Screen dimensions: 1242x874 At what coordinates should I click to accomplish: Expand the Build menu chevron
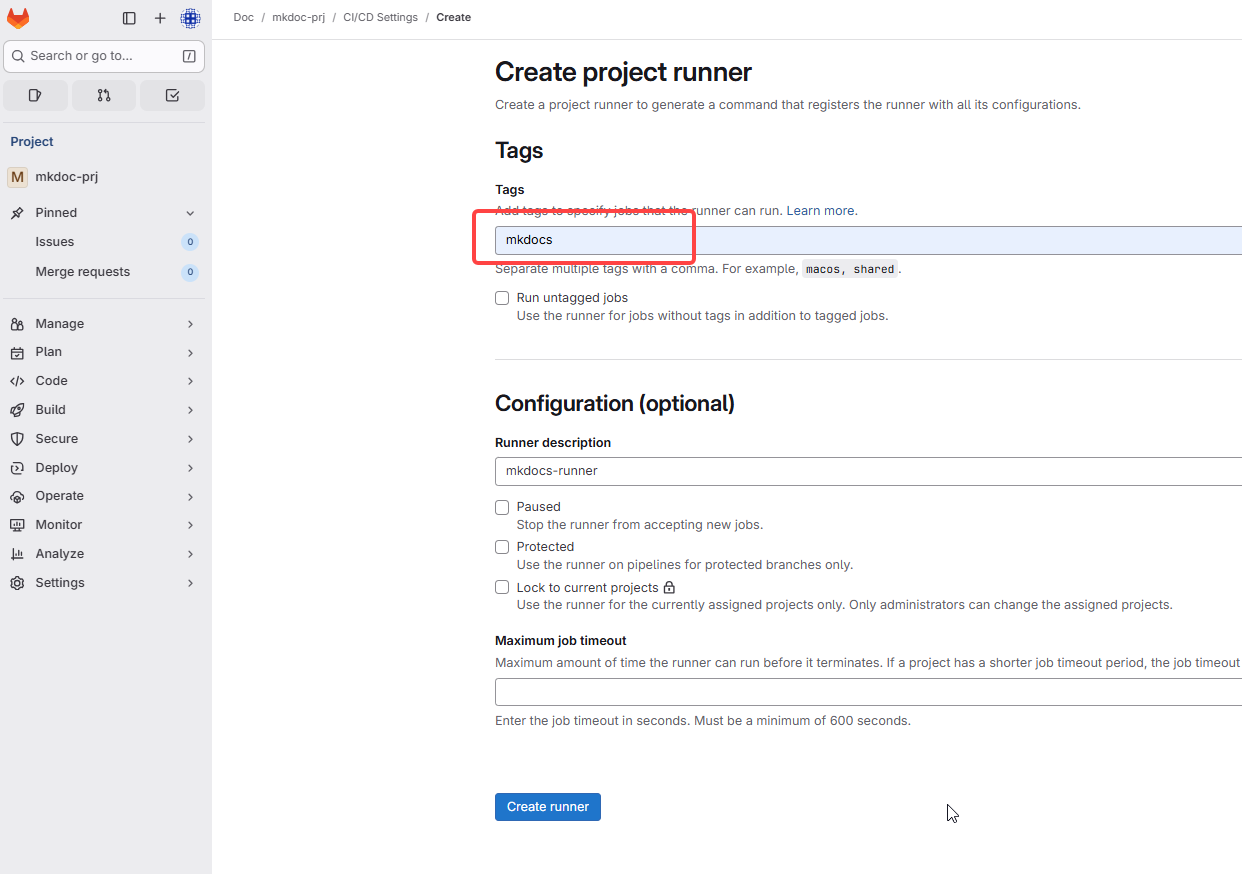coord(190,410)
